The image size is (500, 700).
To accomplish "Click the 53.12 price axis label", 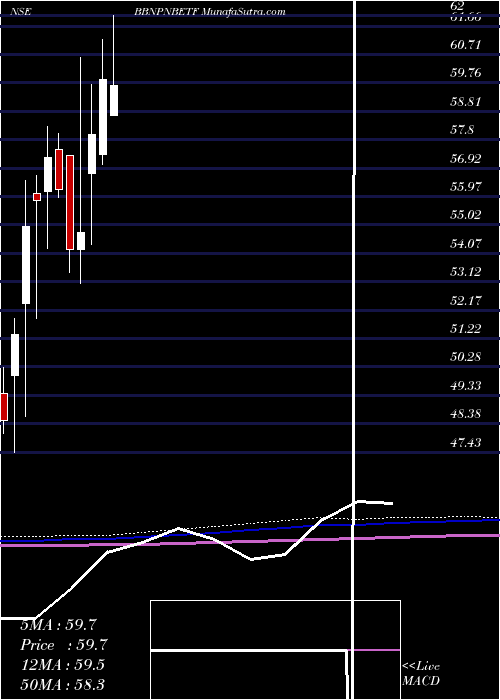I will point(466,271).
